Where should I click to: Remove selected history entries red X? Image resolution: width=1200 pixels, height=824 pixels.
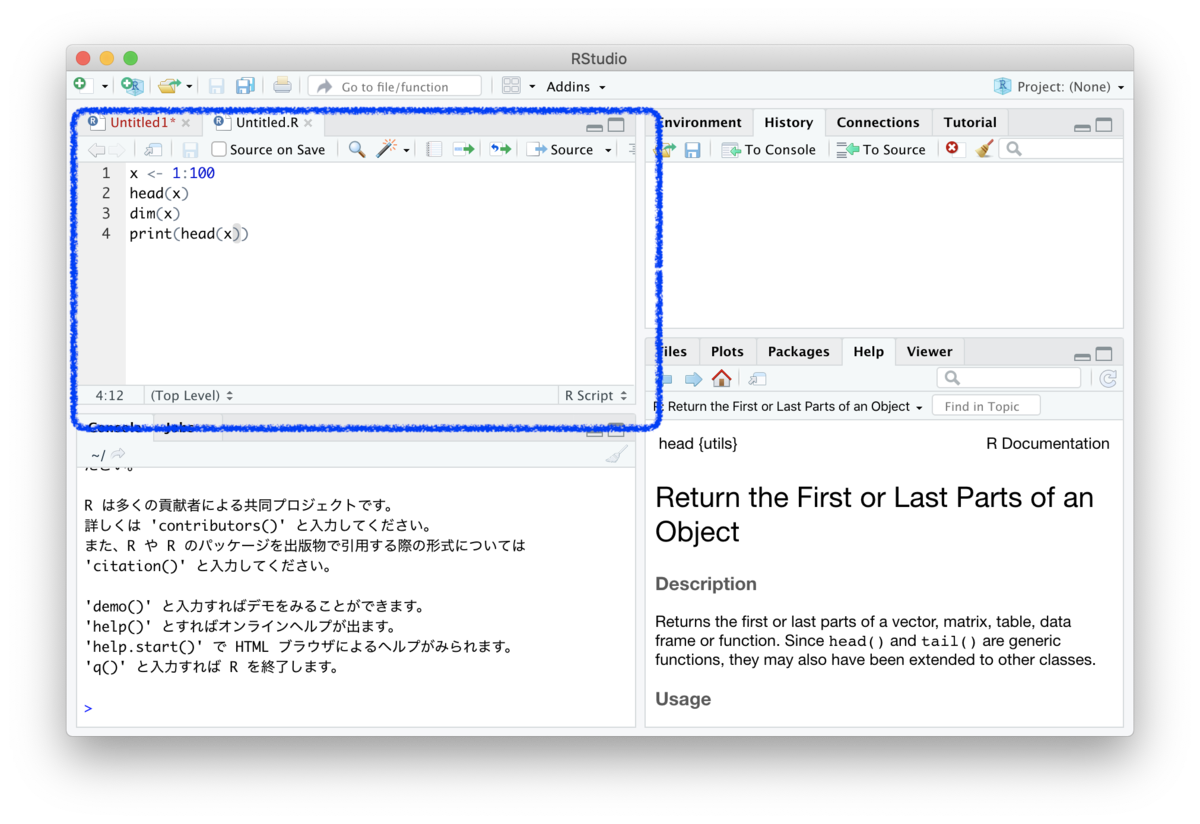952,149
